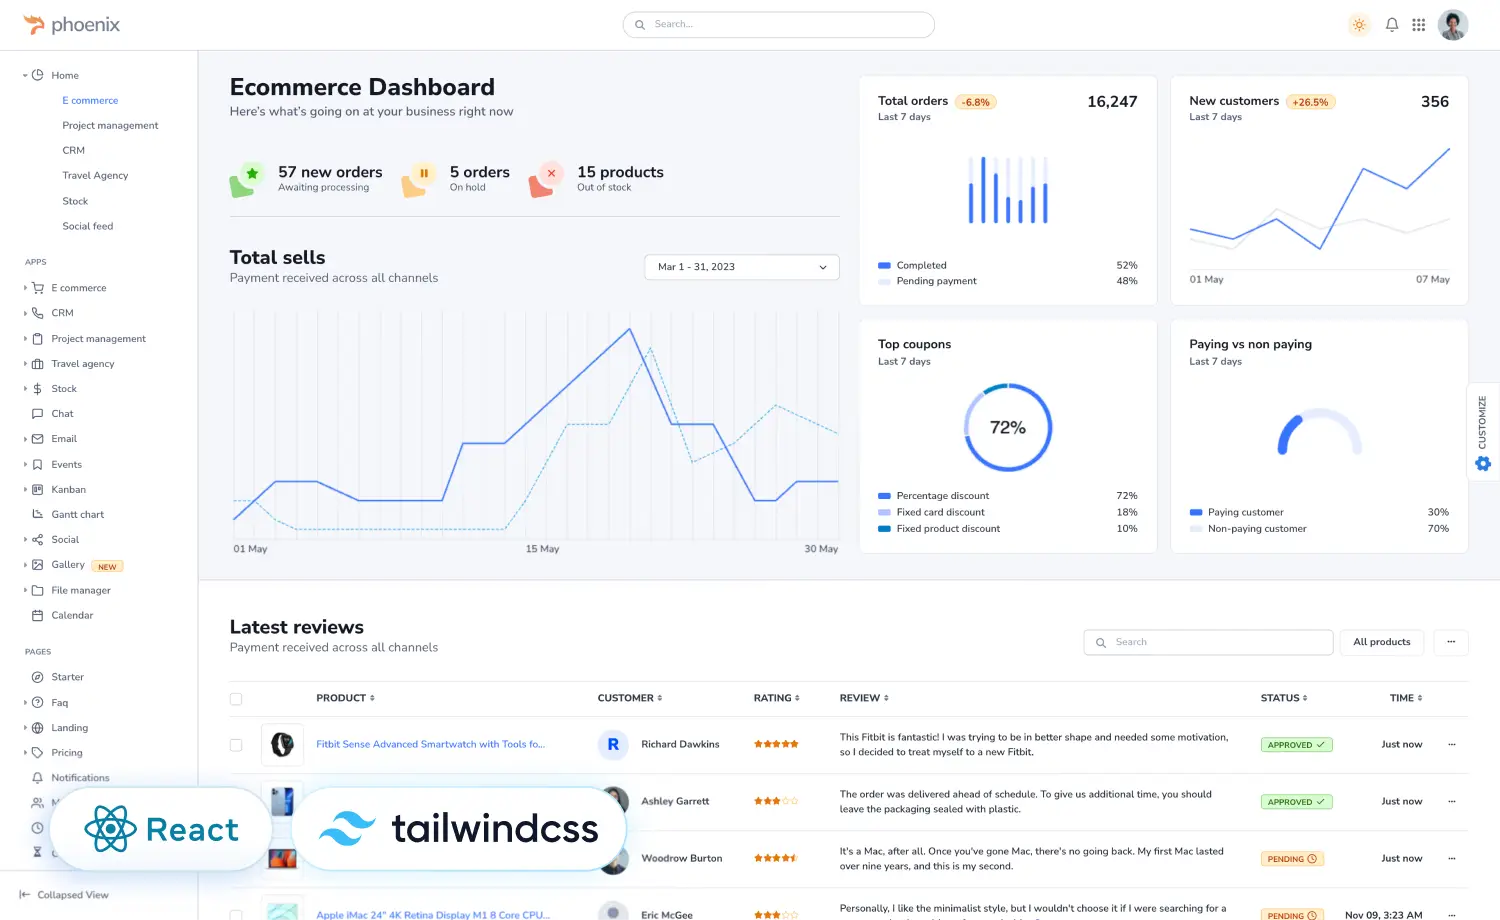Image resolution: width=1500 pixels, height=920 pixels.
Task: Click the Stock dollar icon
Action: point(37,389)
